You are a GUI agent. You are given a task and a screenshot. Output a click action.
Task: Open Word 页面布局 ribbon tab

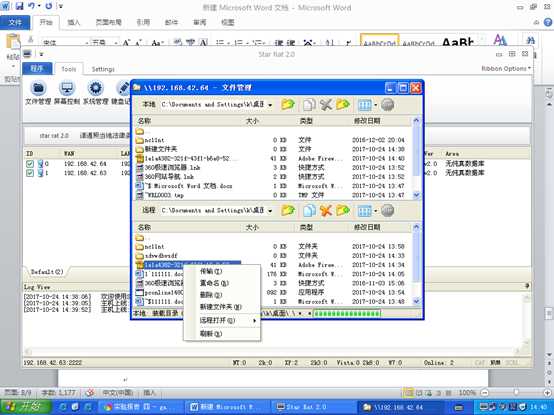[x=108, y=22]
